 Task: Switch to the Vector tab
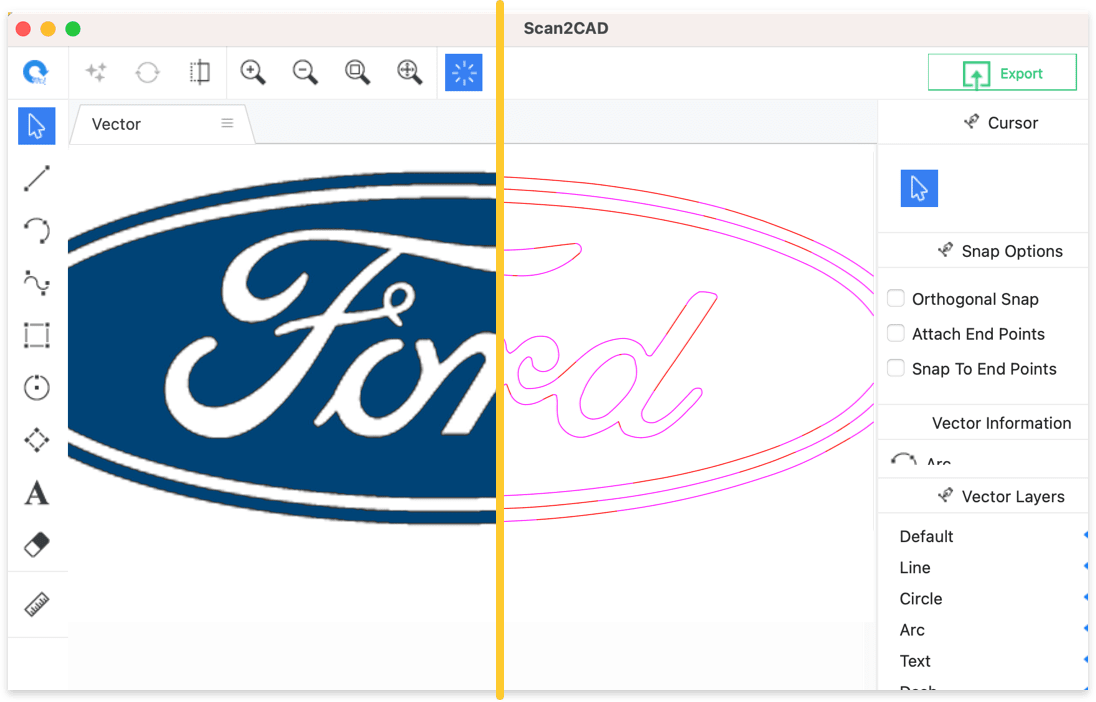tap(117, 124)
